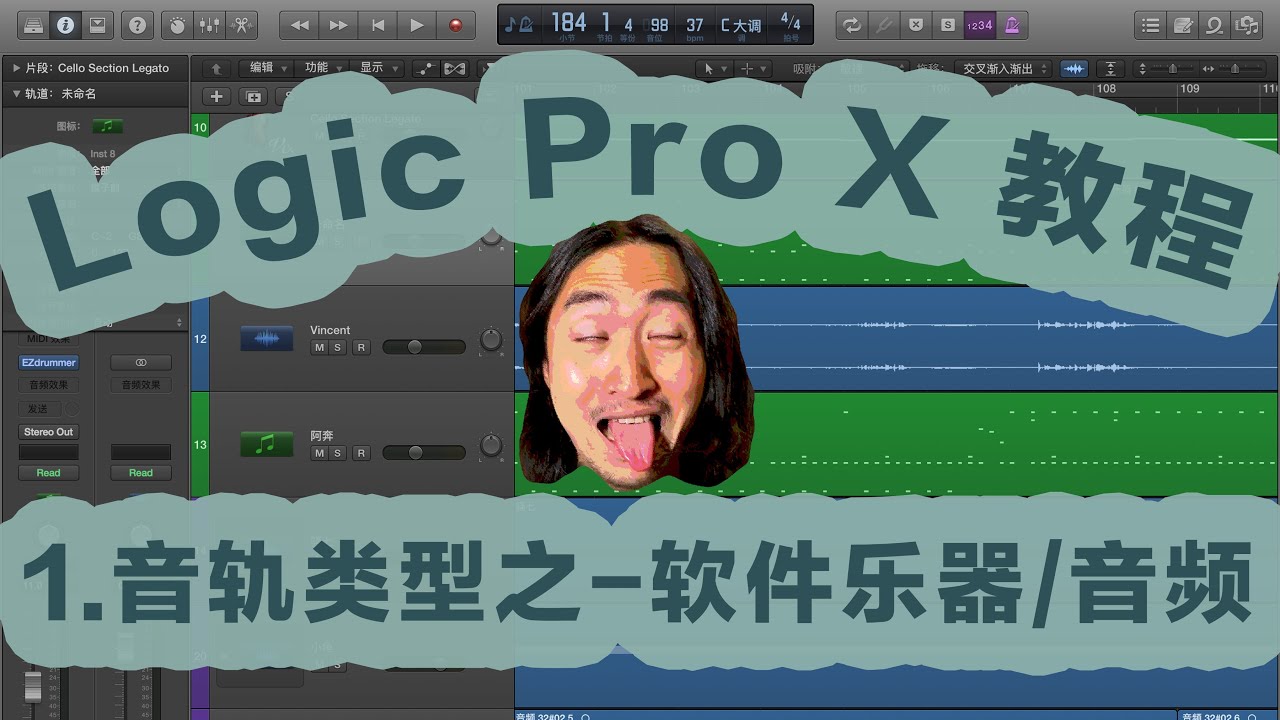This screenshot has height=720, width=1280.
Task: Open the 功能 menu
Action: [322, 68]
